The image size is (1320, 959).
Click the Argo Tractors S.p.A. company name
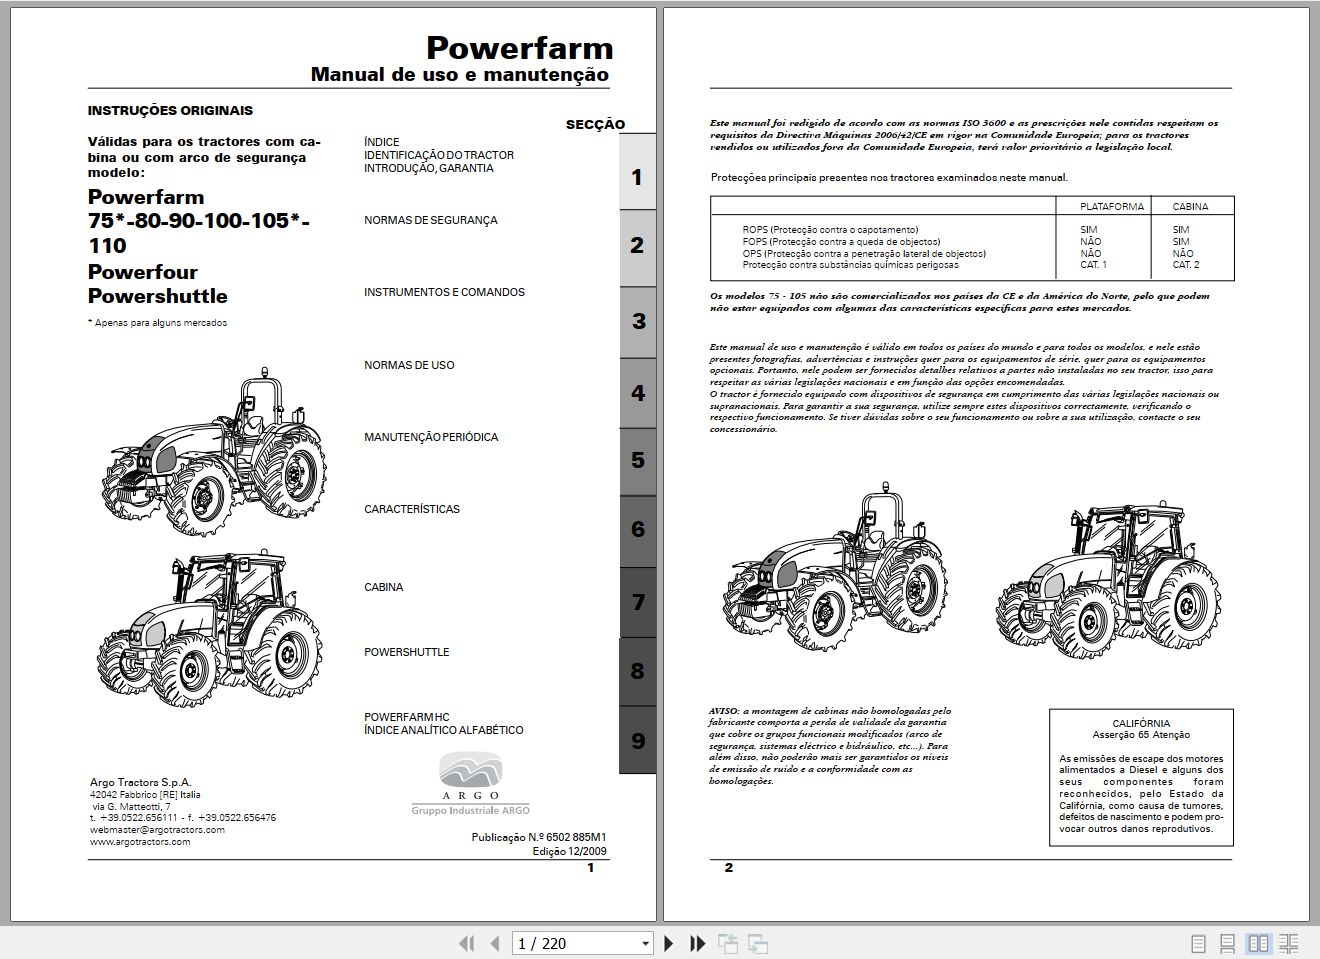(140, 782)
